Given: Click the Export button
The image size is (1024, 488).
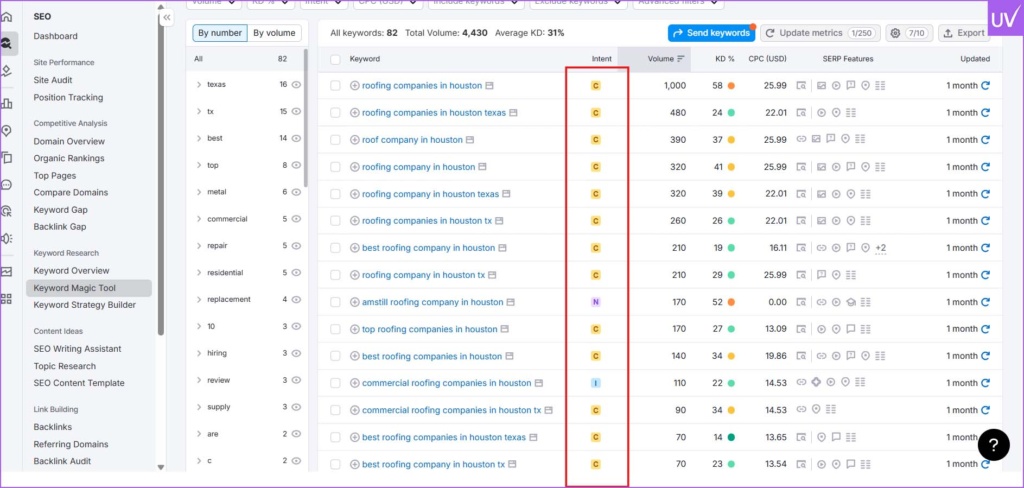Looking at the screenshot, I should [964, 33].
